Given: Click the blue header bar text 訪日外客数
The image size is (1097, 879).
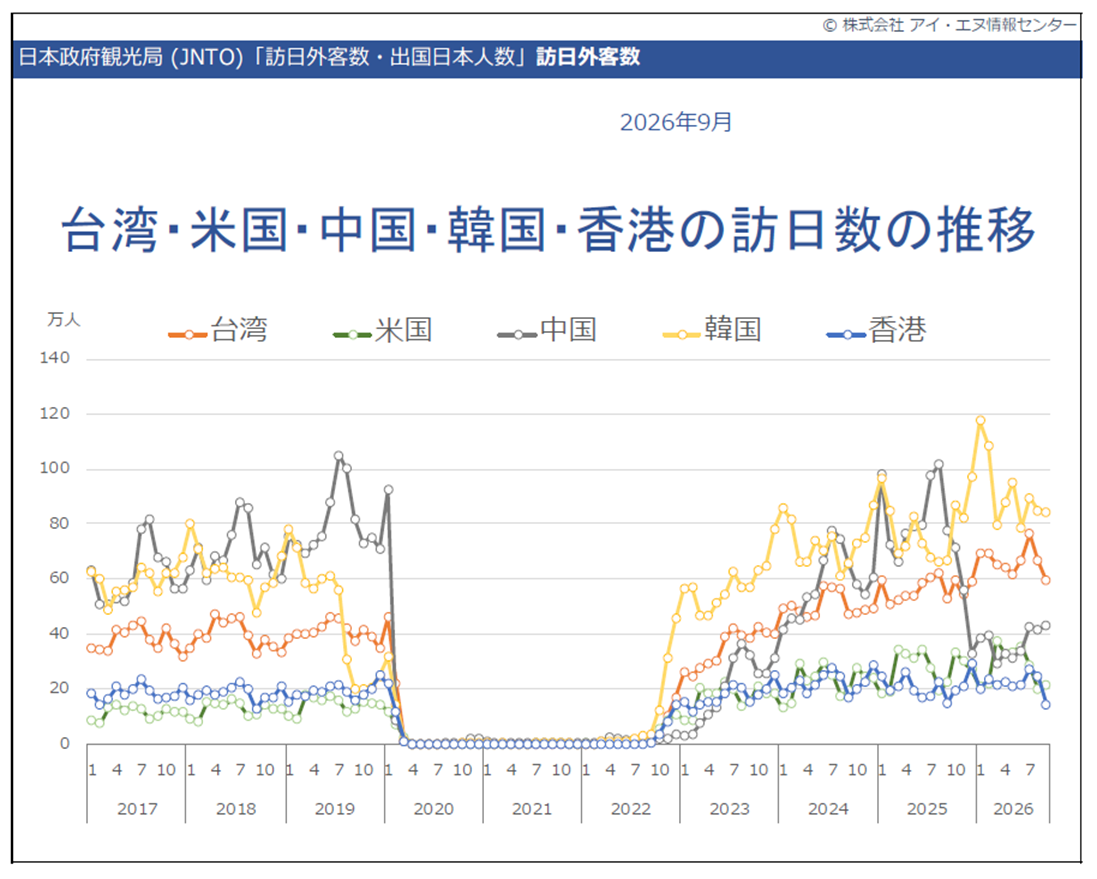Looking at the screenshot, I should pyautogui.click(x=588, y=57).
